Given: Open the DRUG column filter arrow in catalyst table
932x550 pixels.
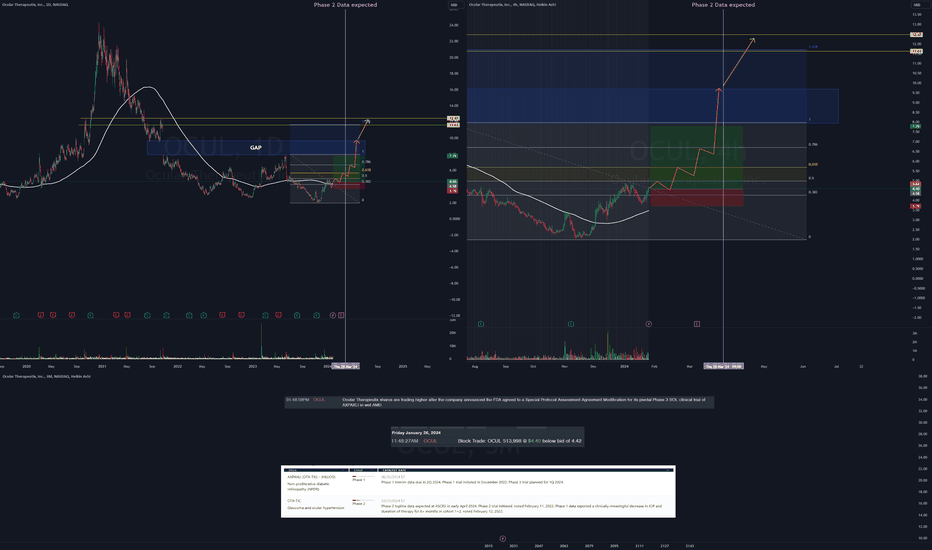Looking at the screenshot, I should coord(344,470).
